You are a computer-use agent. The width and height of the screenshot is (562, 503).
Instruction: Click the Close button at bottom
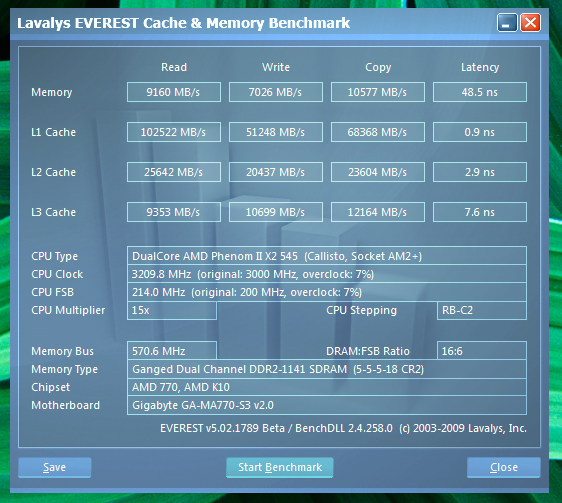point(504,467)
